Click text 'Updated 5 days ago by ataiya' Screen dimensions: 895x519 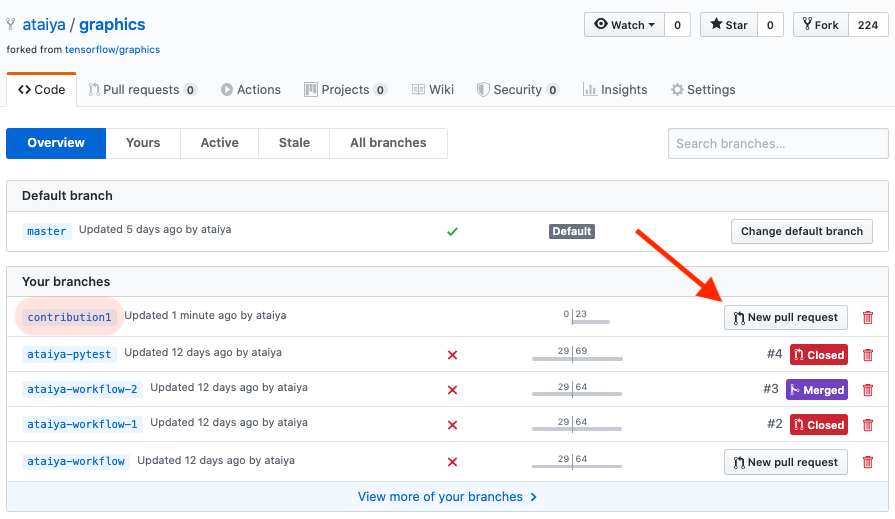click(x=155, y=230)
